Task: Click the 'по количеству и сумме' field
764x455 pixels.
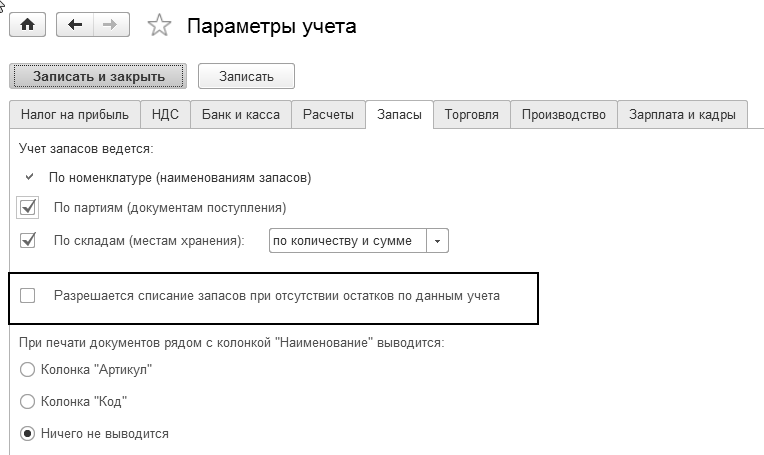Action: pyautogui.click(x=347, y=240)
